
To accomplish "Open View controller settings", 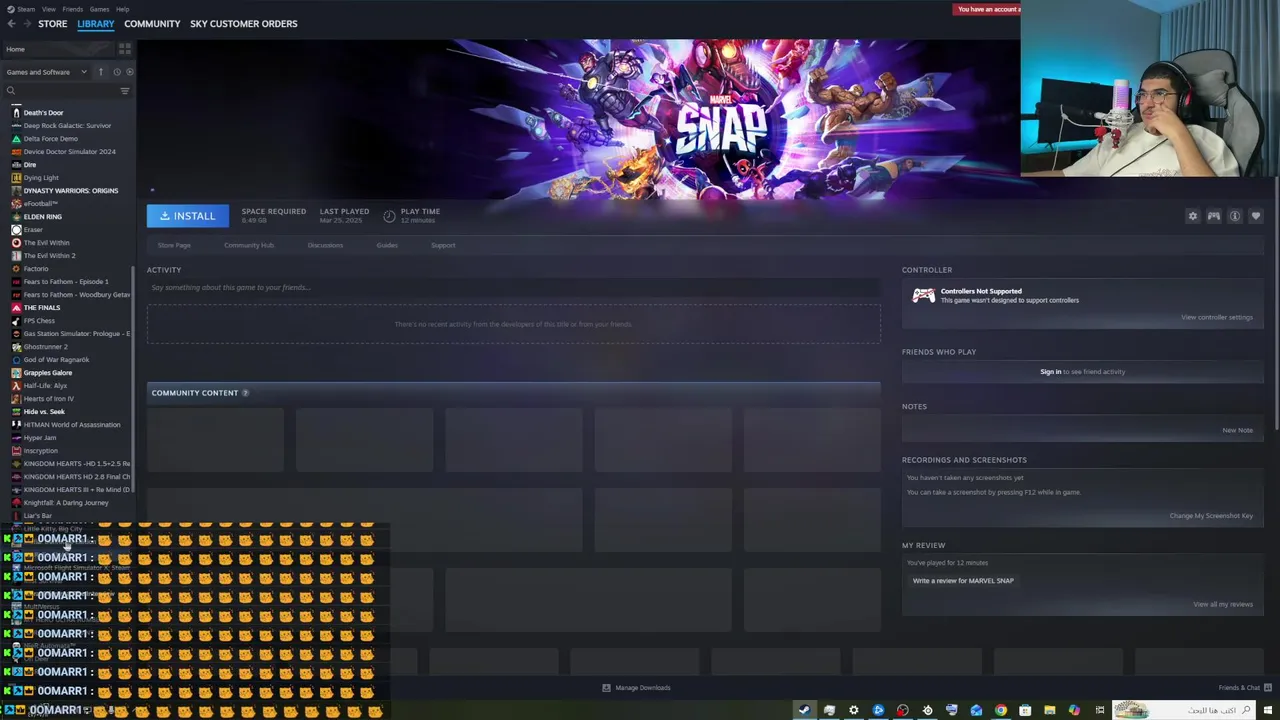I will [1216, 318].
